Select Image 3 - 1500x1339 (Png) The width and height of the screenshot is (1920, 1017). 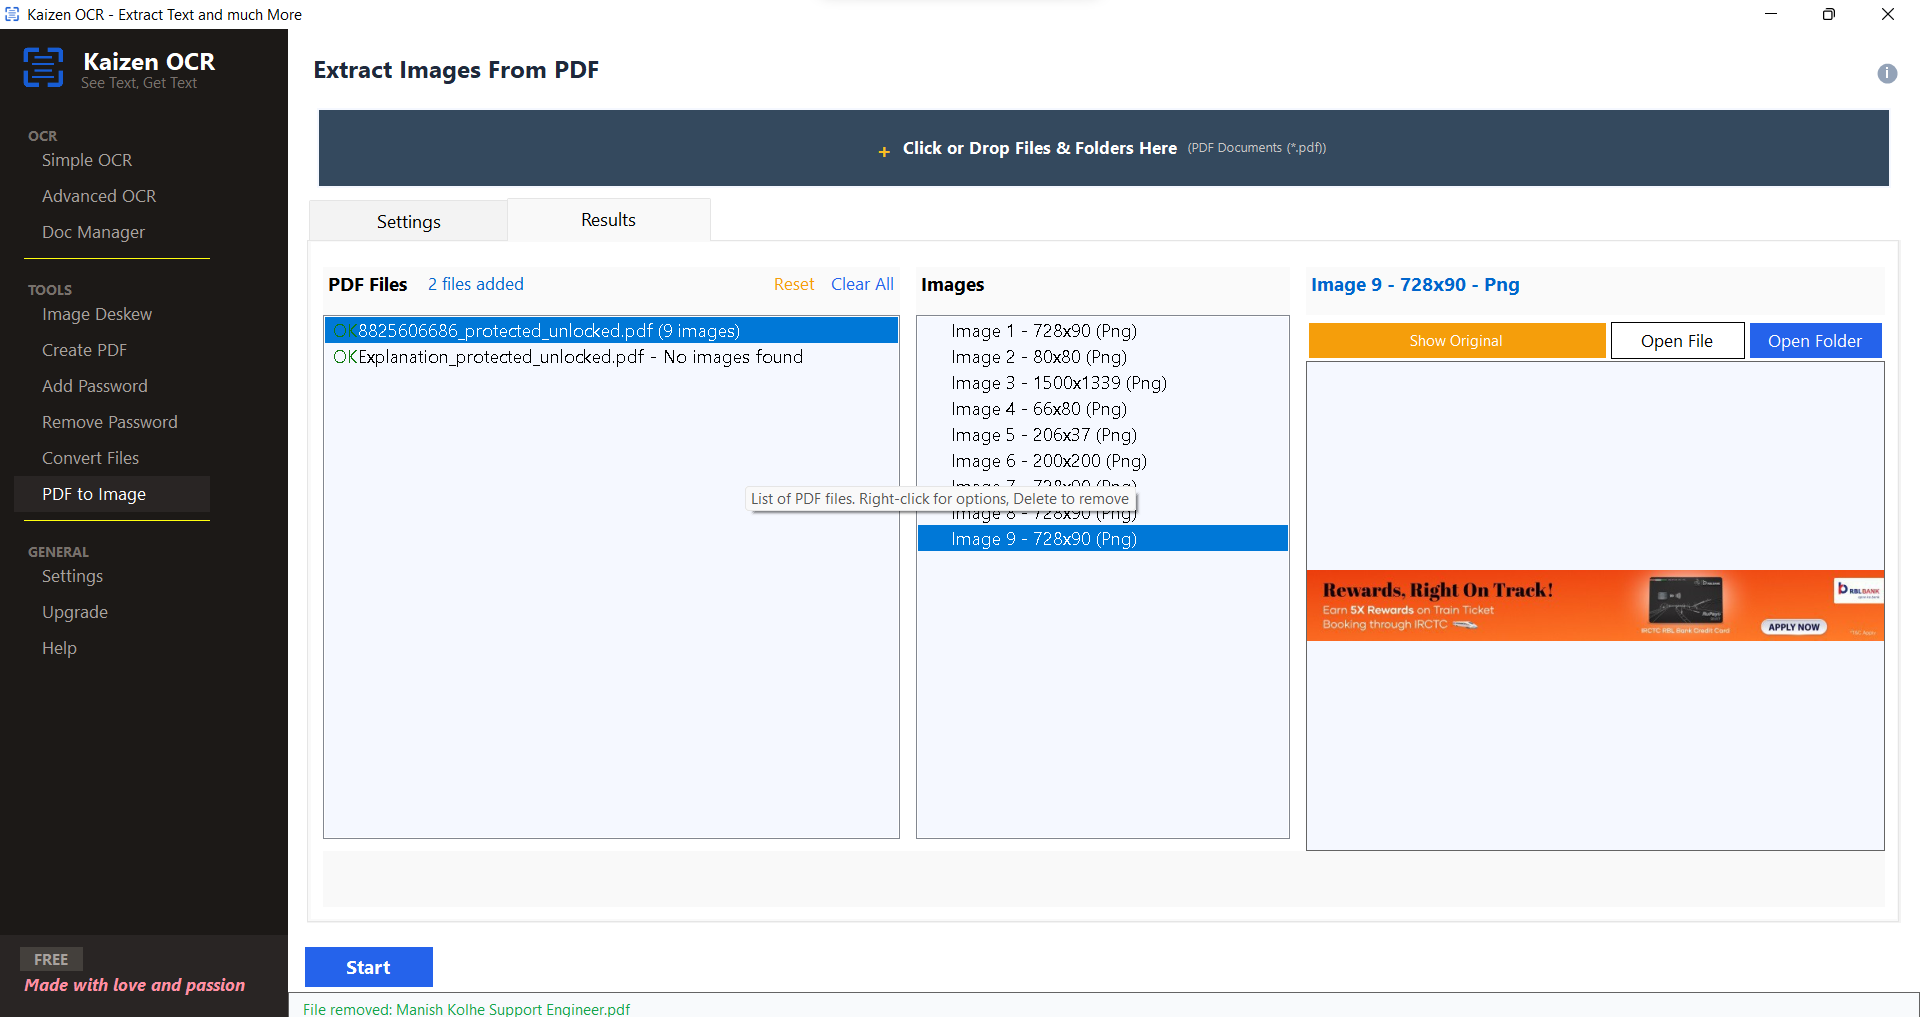1058,383
